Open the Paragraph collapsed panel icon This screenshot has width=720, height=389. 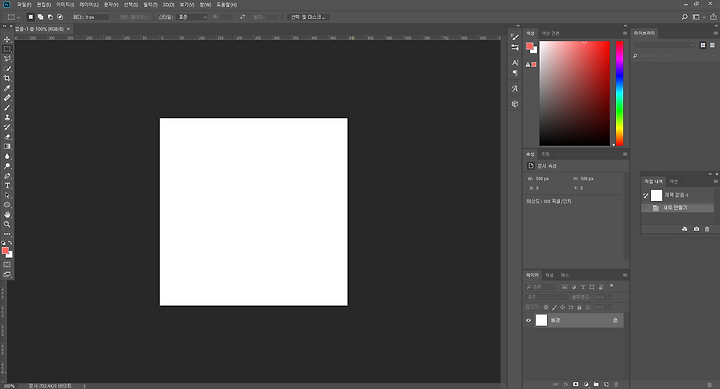(x=515, y=73)
